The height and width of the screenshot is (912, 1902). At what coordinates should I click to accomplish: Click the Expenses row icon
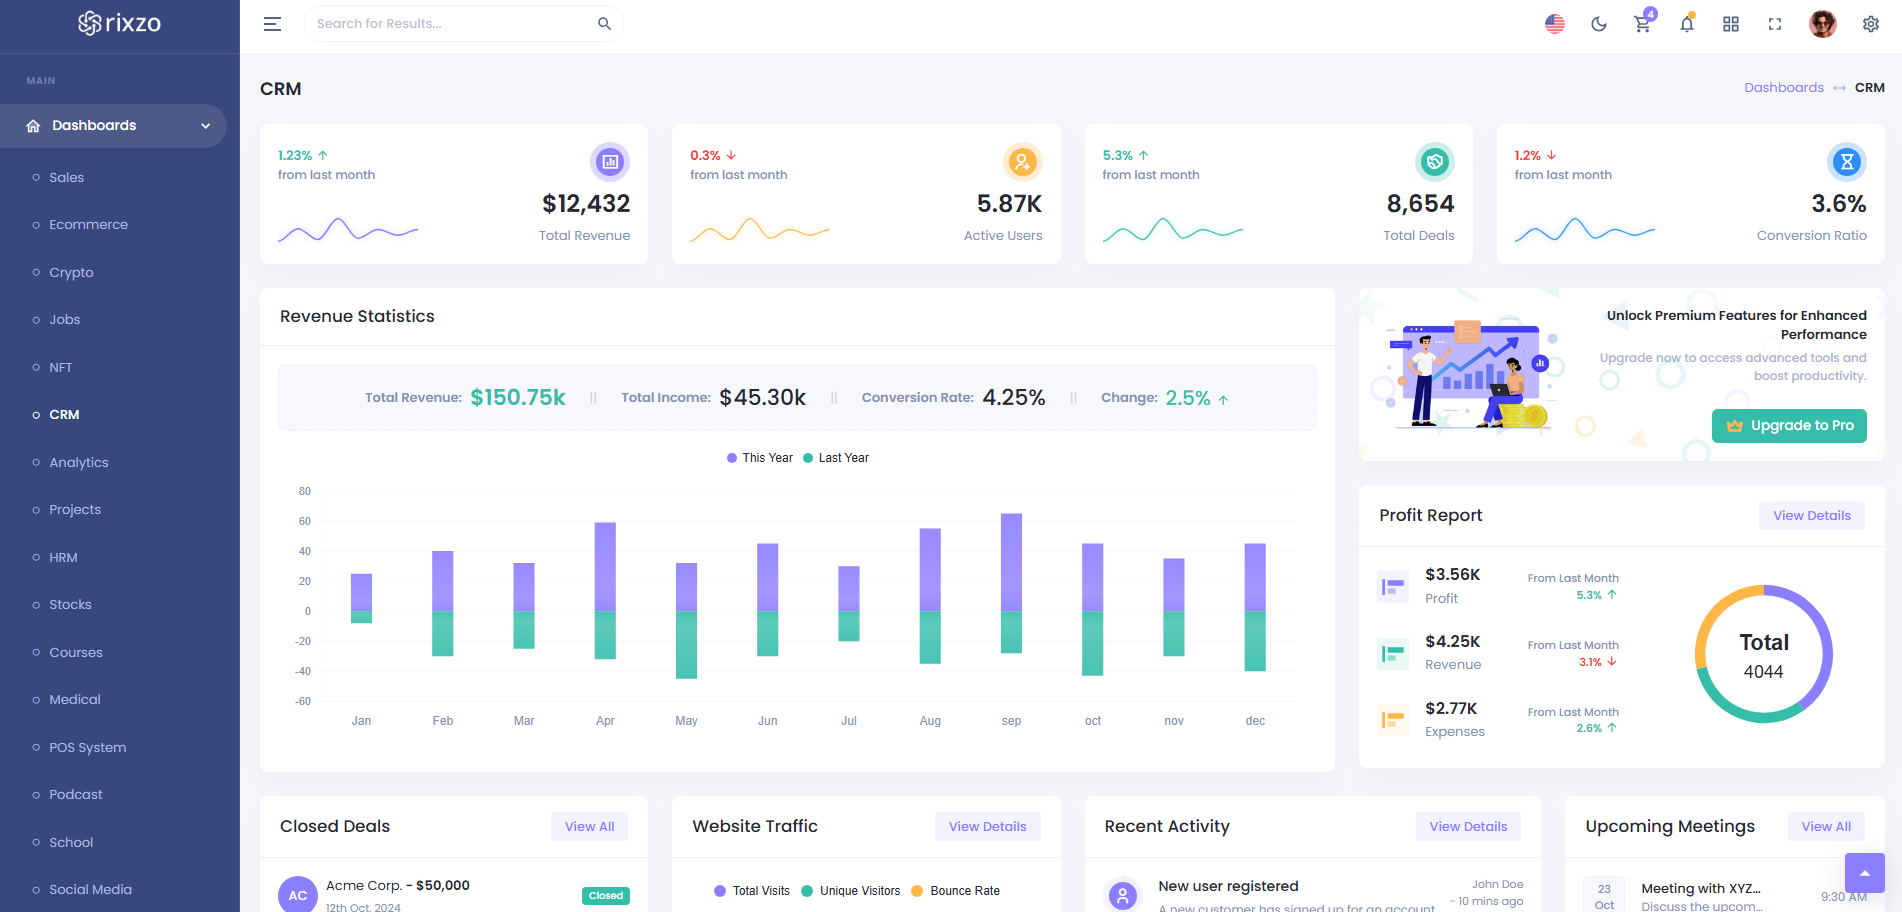point(1393,720)
